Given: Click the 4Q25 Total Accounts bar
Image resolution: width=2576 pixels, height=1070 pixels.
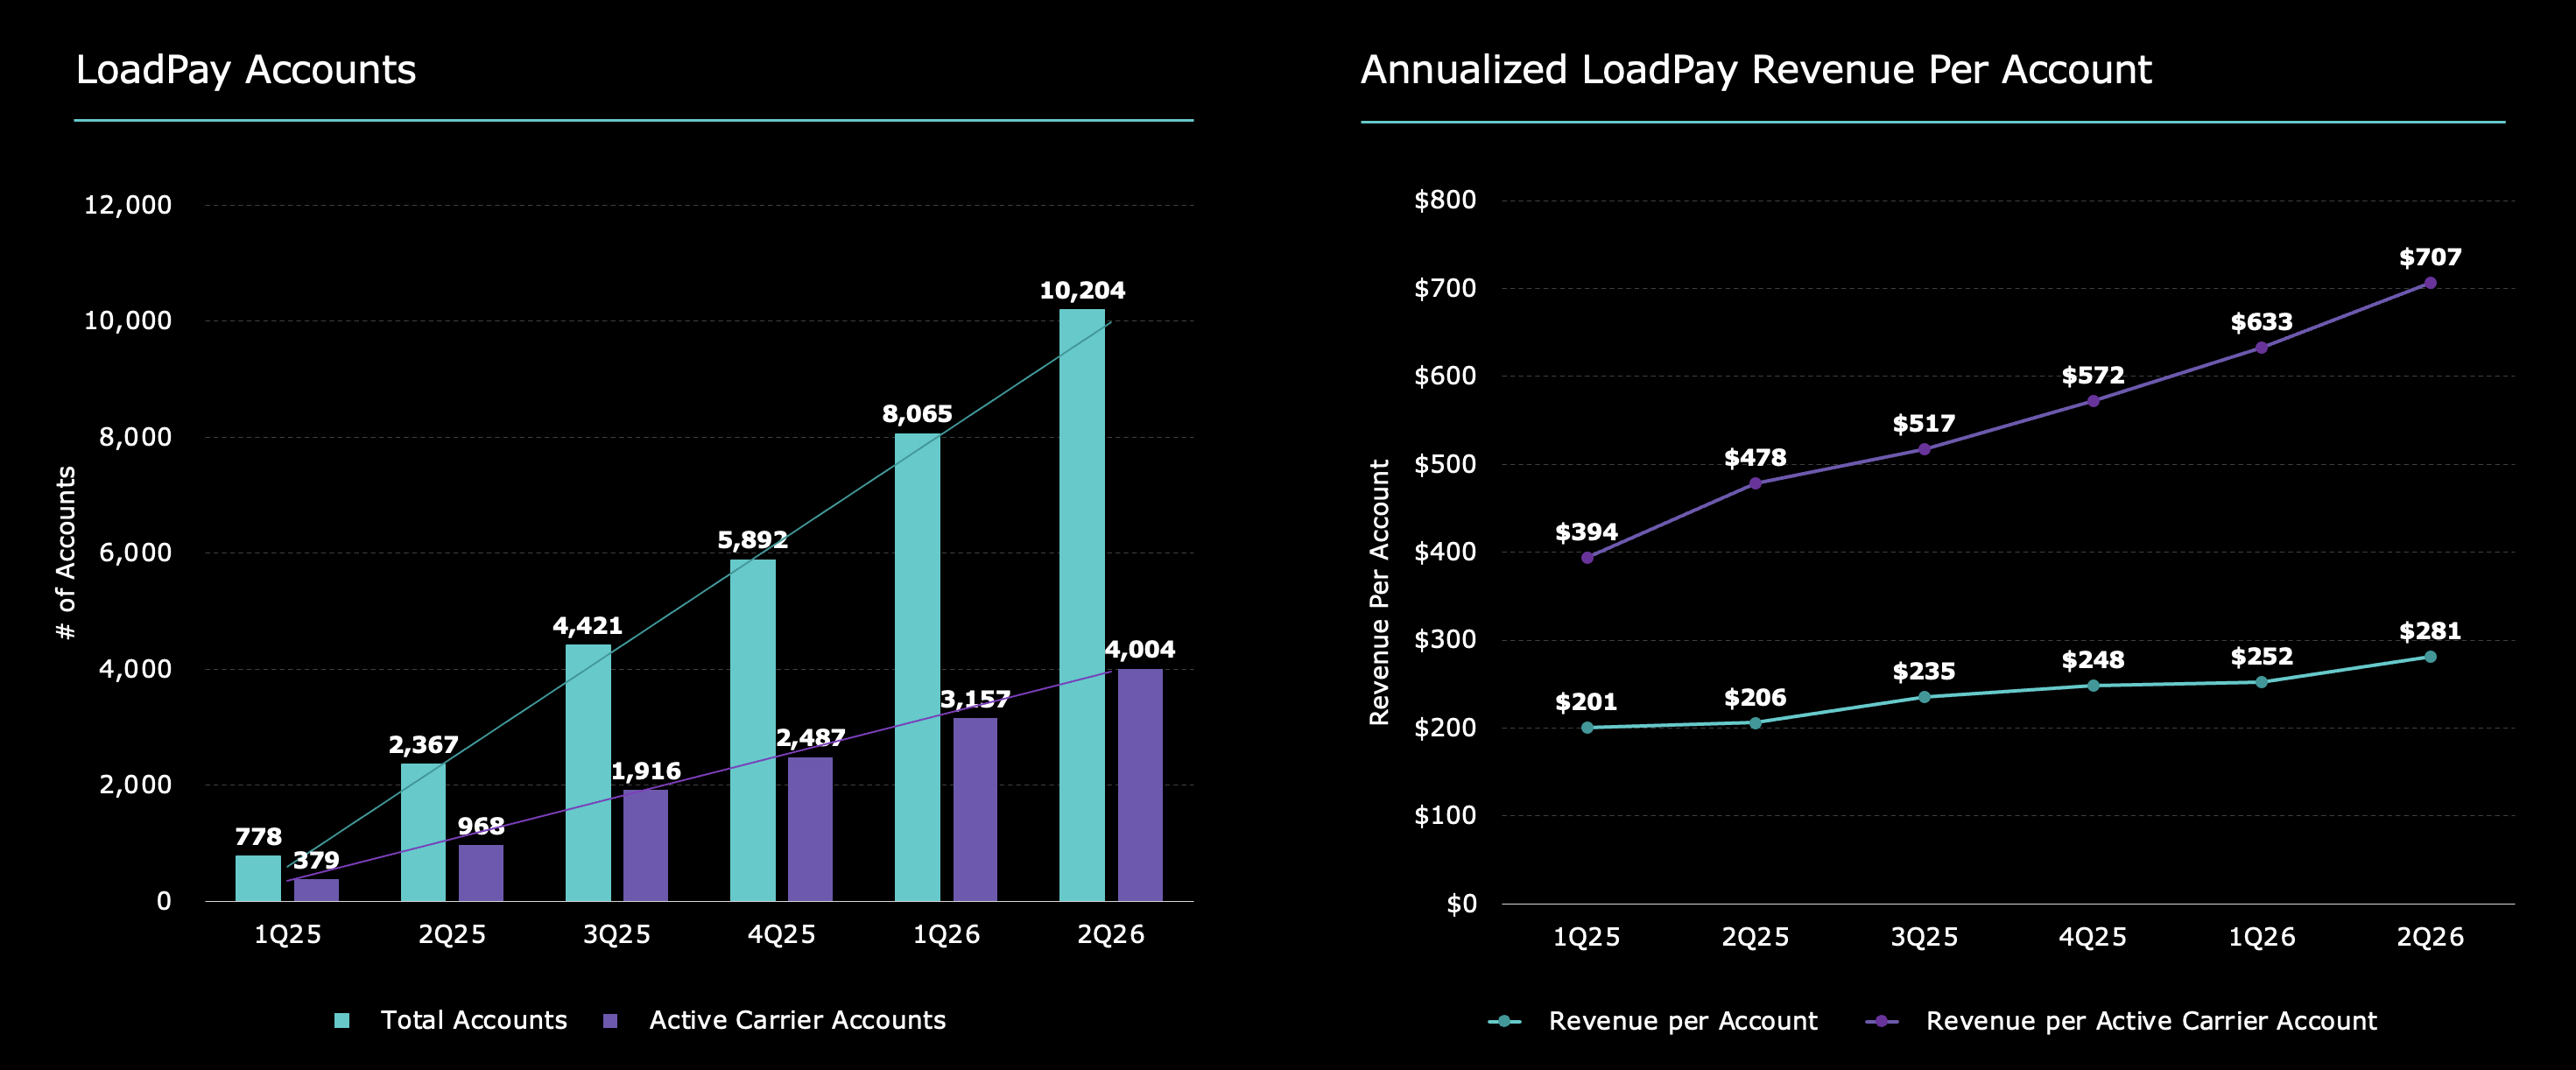Looking at the screenshot, I should [x=753, y=730].
